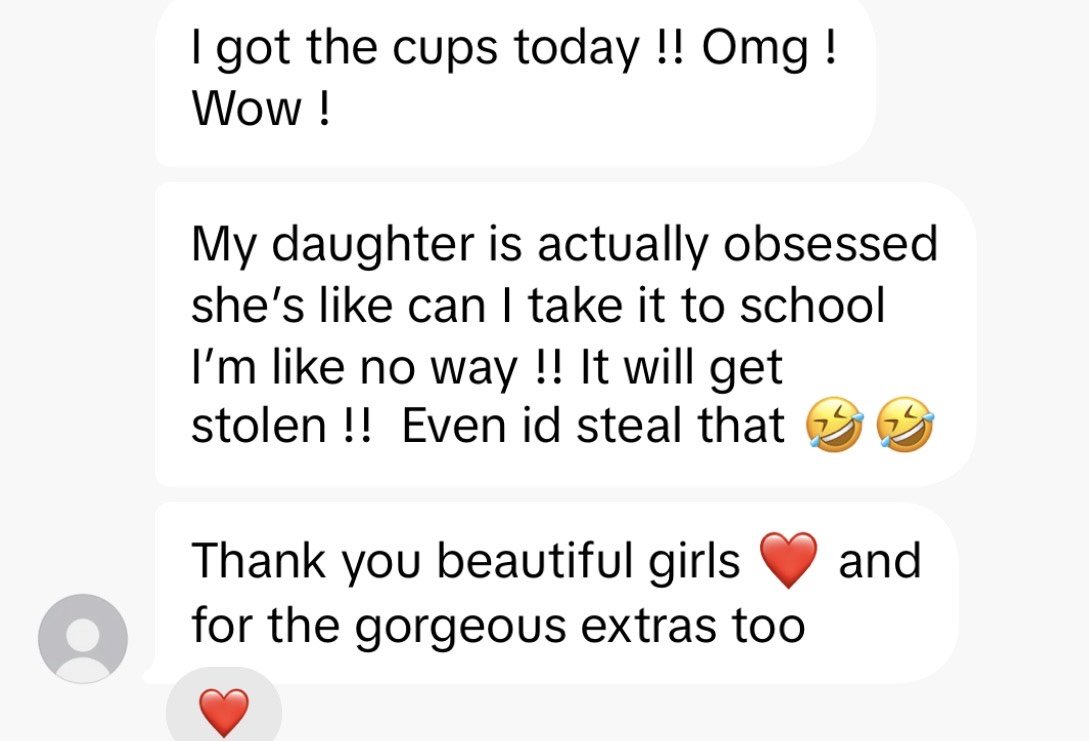Image resolution: width=1089 pixels, height=741 pixels.
Task: Click the second rolling-laughing emoji
Action: (x=905, y=425)
